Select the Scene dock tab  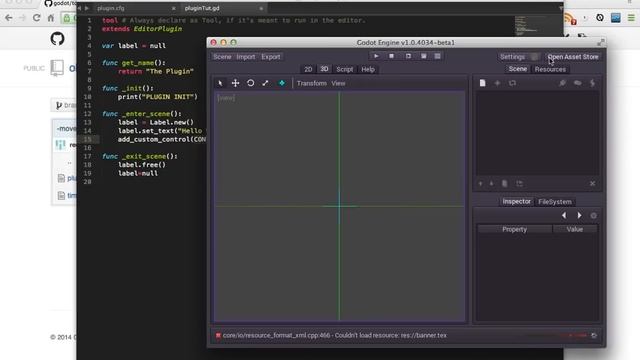[x=518, y=69]
